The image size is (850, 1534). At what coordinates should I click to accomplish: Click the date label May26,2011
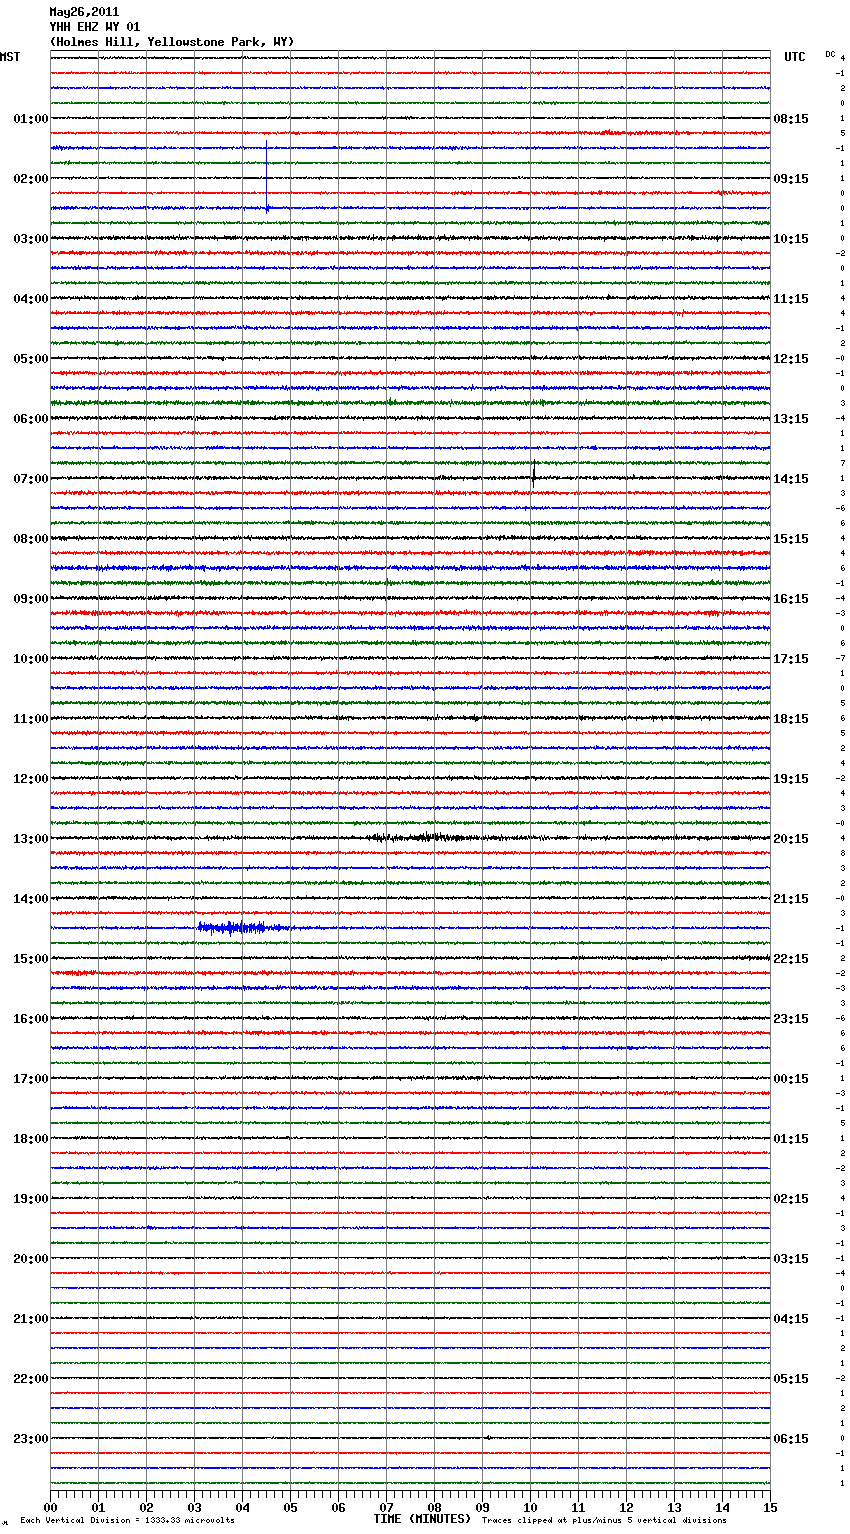point(84,12)
